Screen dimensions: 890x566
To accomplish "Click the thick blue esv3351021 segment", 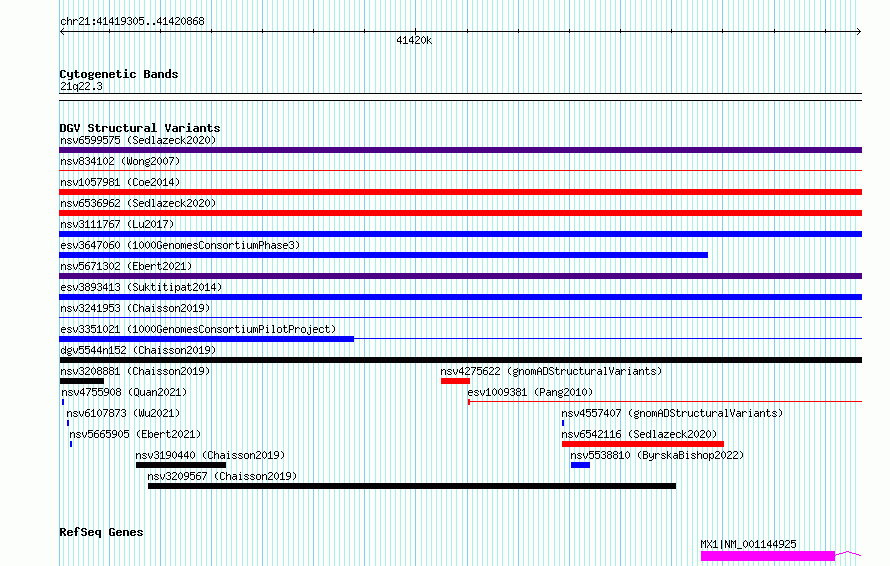I will tap(207, 339).
